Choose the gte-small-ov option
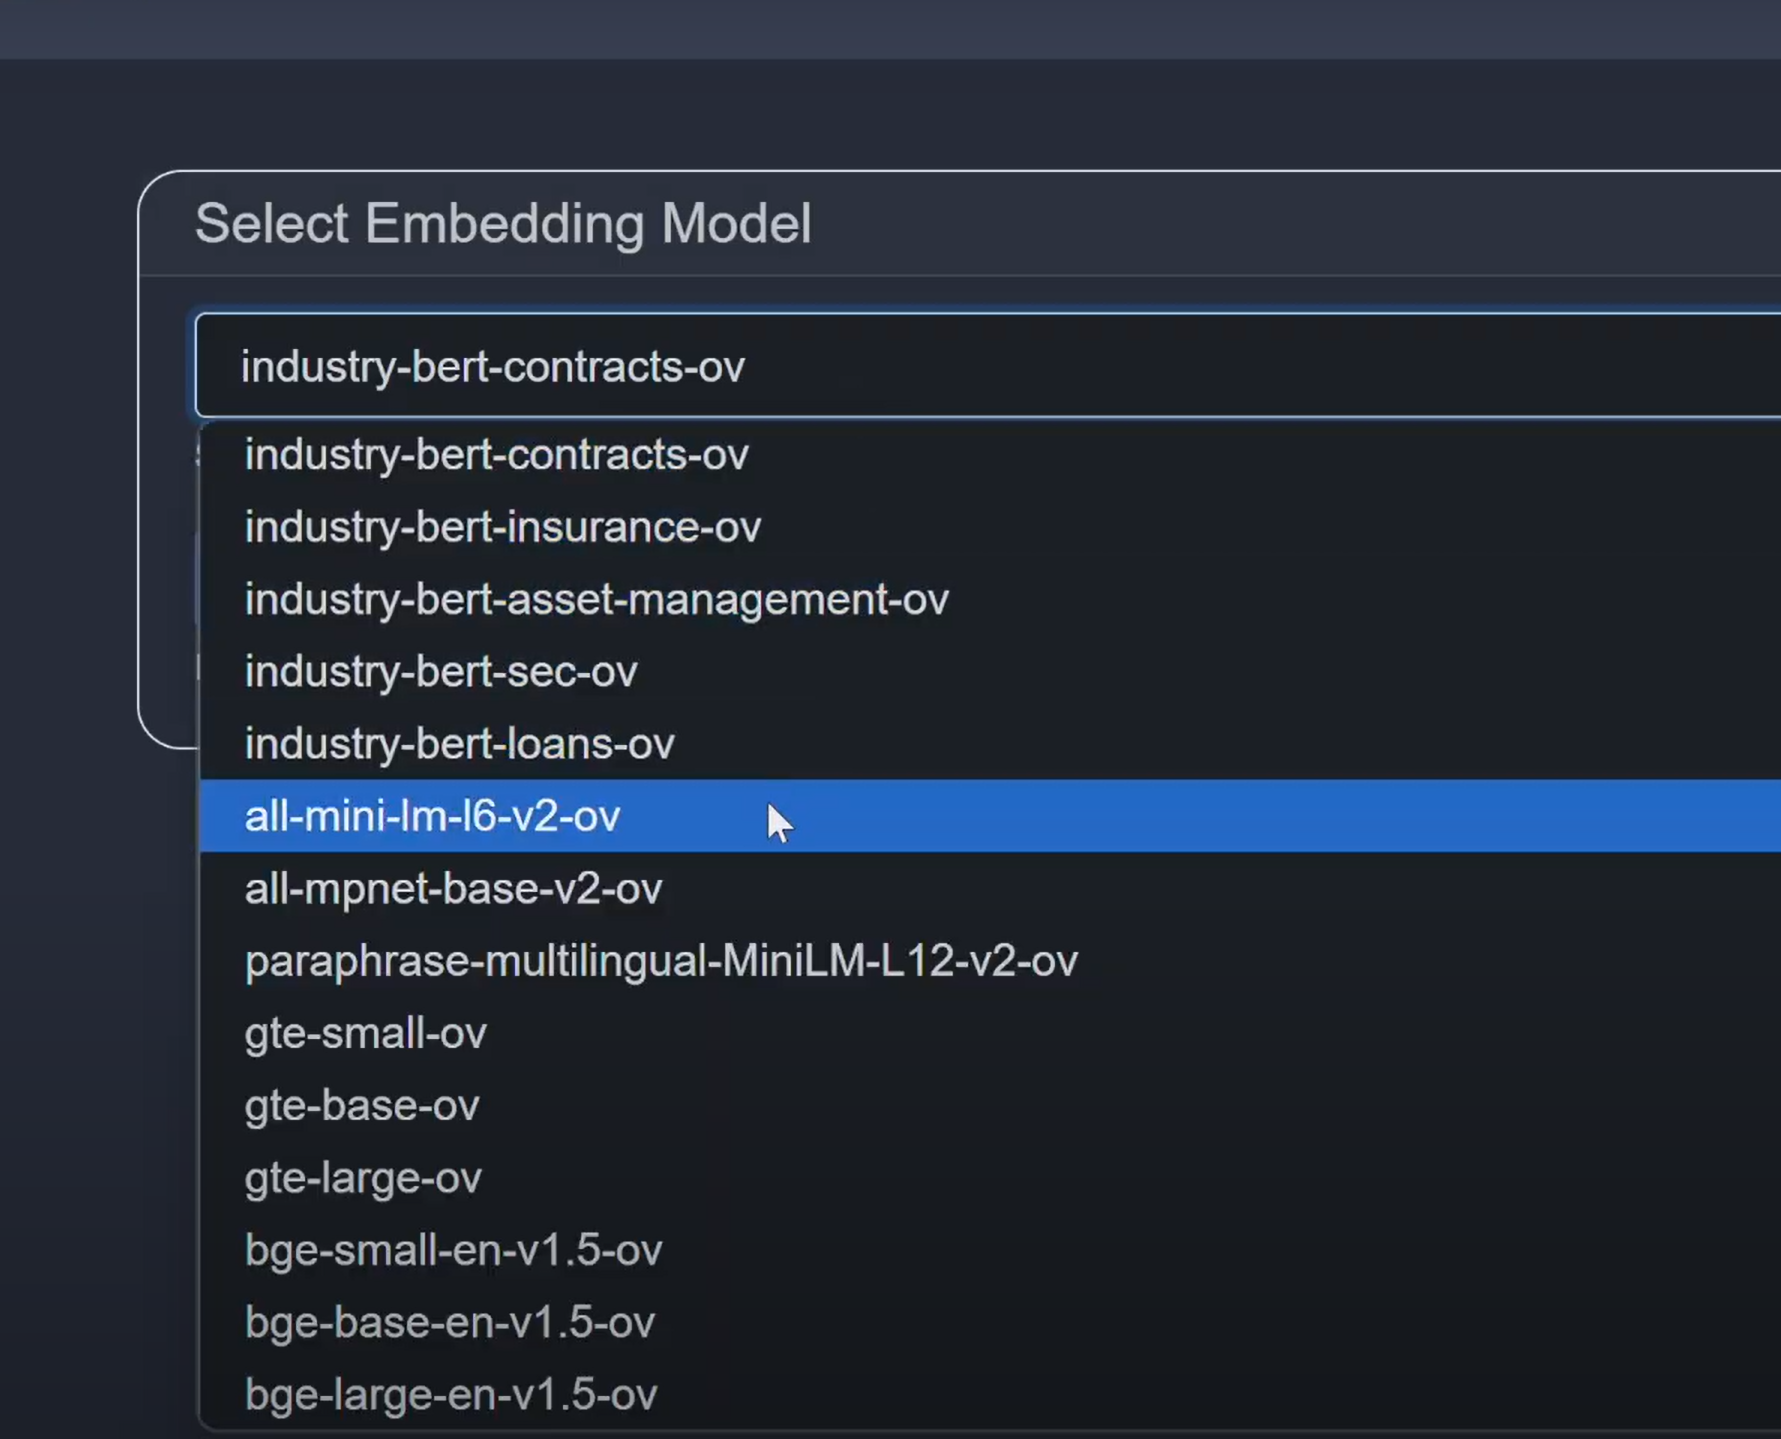The height and width of the screenshot is (1439, 1781). pyautogui.click(x=365, y=1033)
